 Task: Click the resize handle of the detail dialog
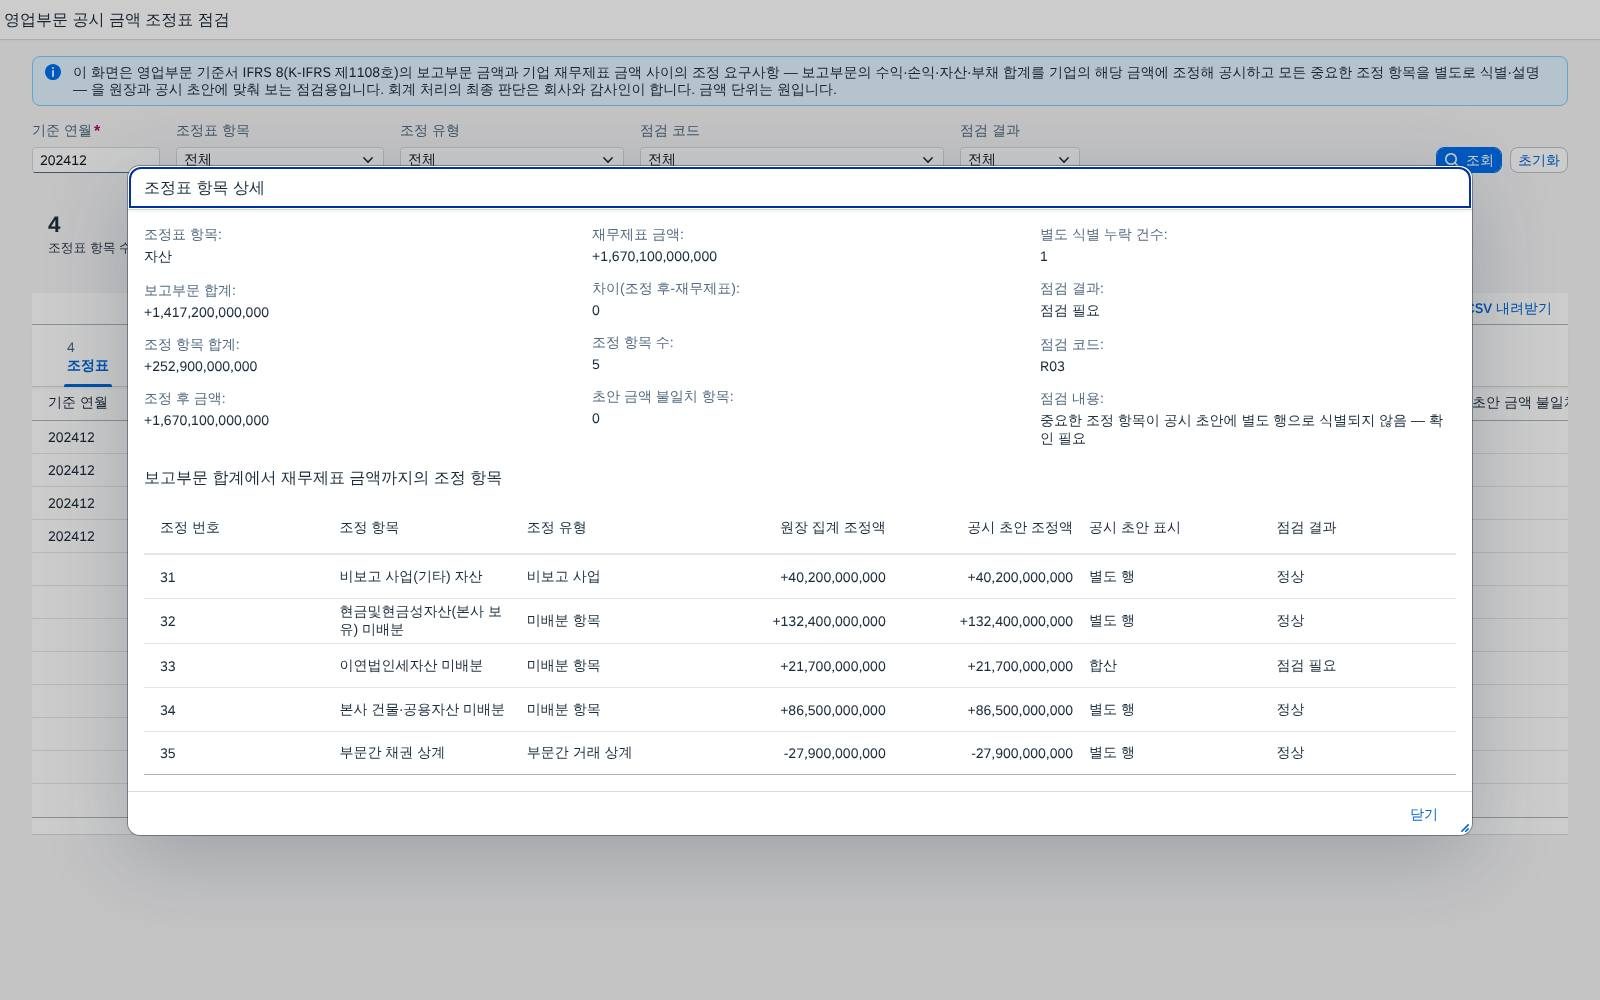(x=1464, y=828)
